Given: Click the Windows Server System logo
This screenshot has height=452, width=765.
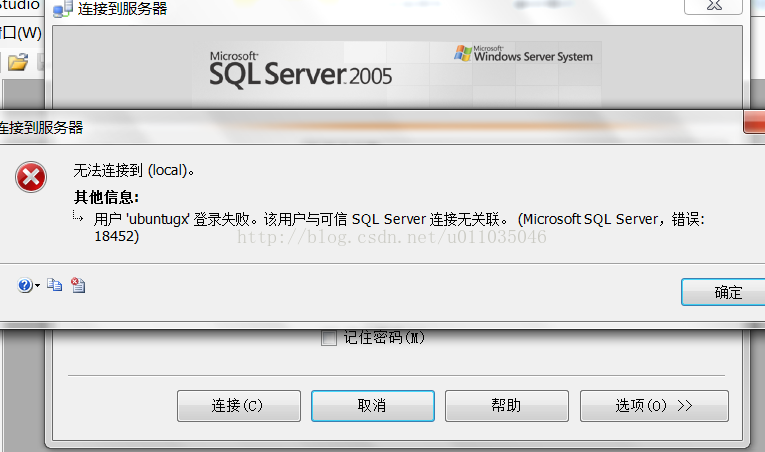Looking at the screenshot, I should 523,54.
